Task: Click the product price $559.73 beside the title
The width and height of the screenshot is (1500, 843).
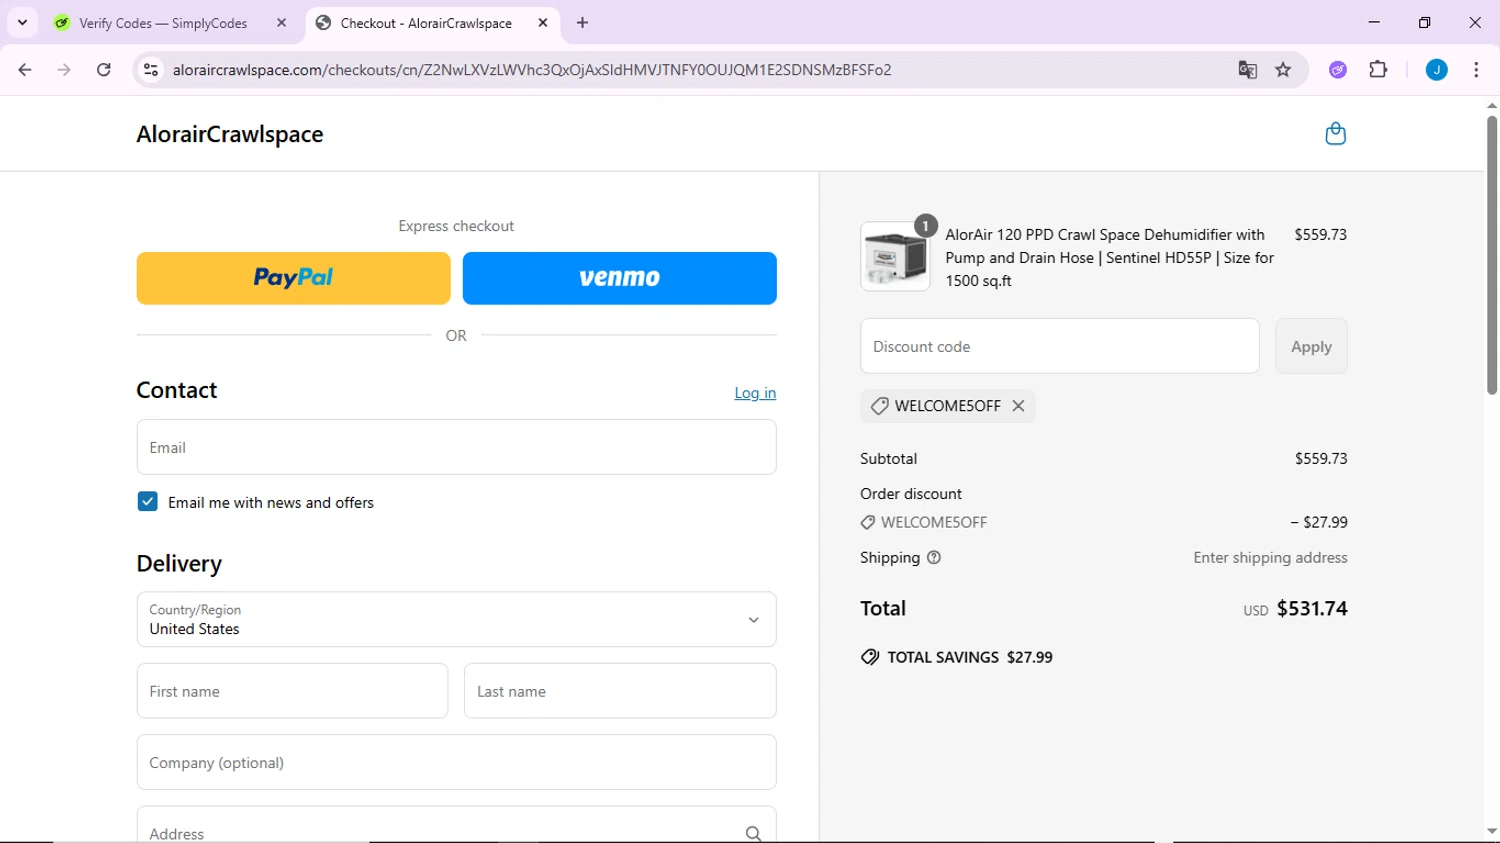Action: coord(1320,235)
